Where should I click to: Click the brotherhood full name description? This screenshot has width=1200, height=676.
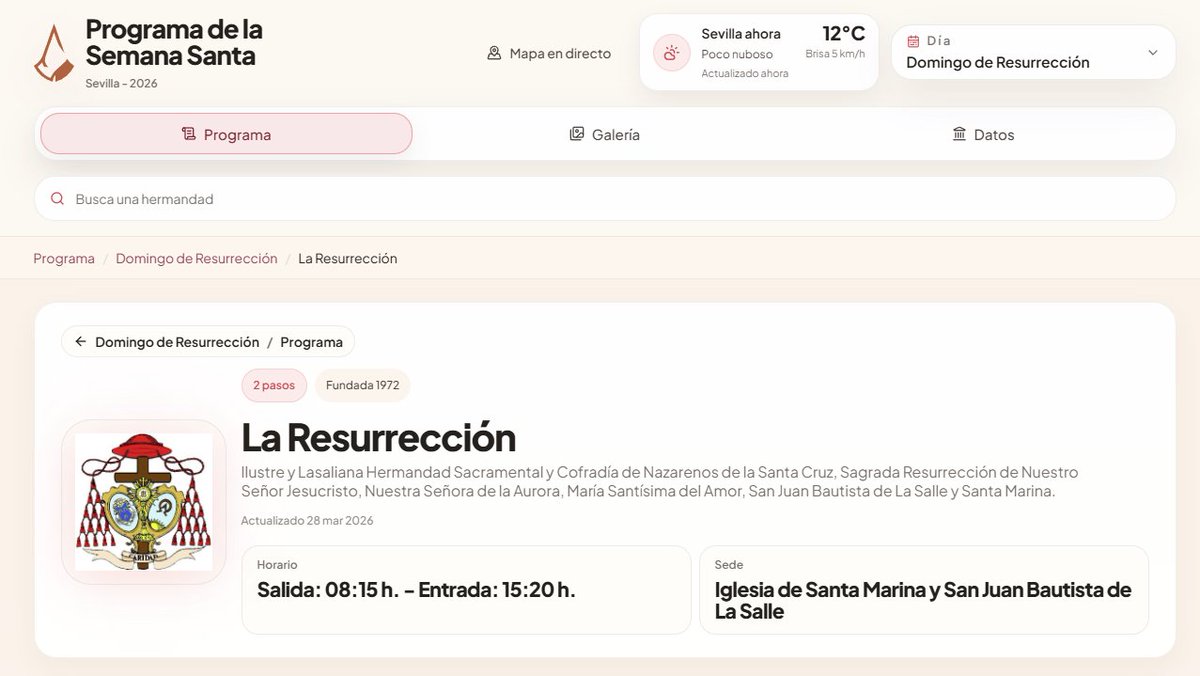pos(660,481)
